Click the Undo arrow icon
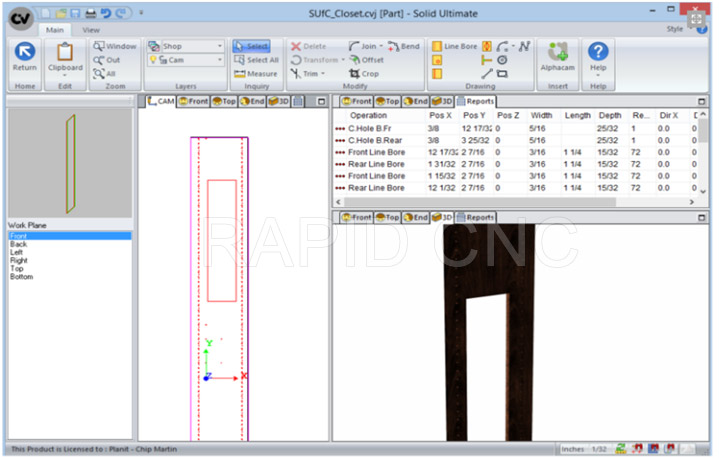Screen dimensions: 719x458 105,13
